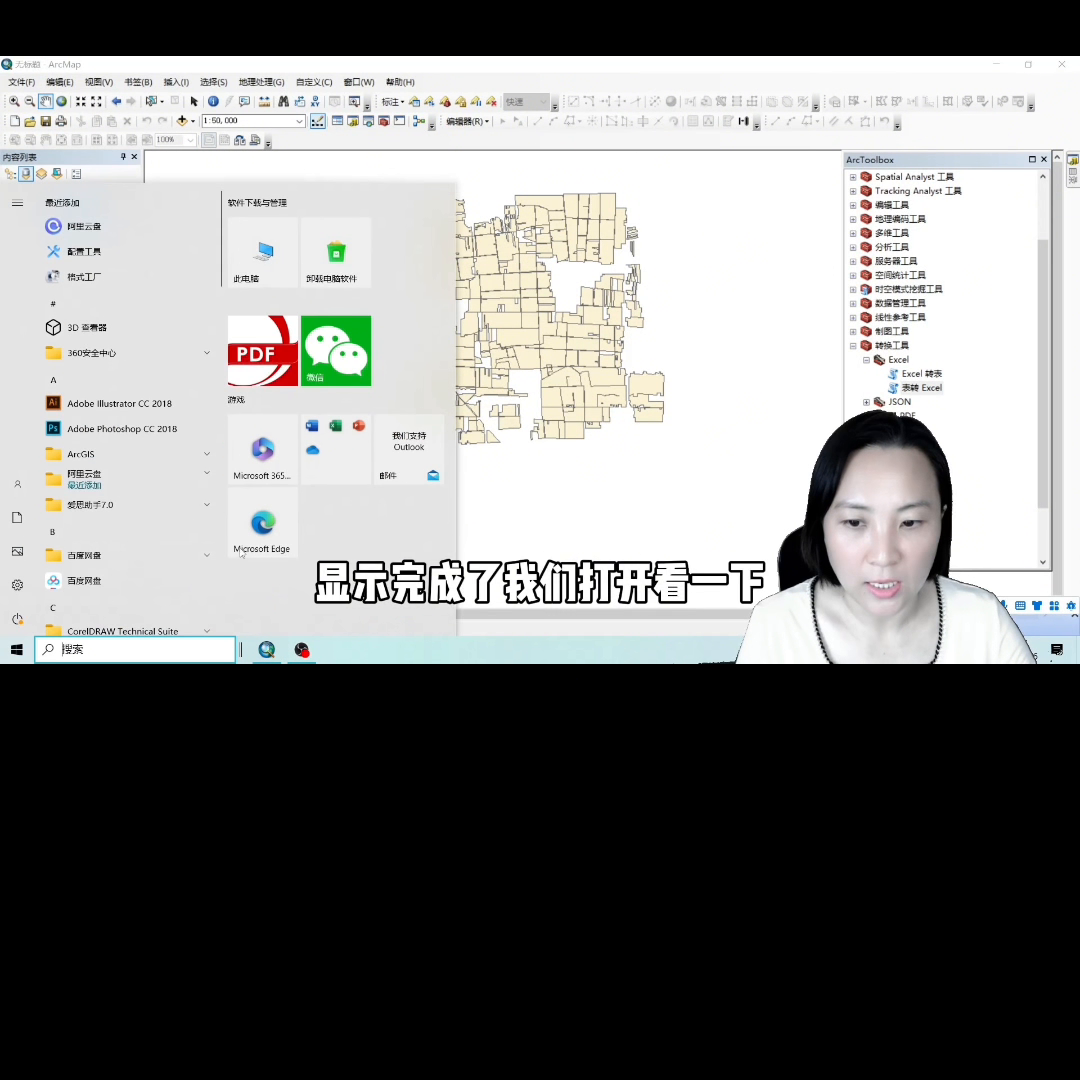Expand the Tracking Analyst 工具 toolbox
This screenshot has width=1080, height=1080.
853,191
